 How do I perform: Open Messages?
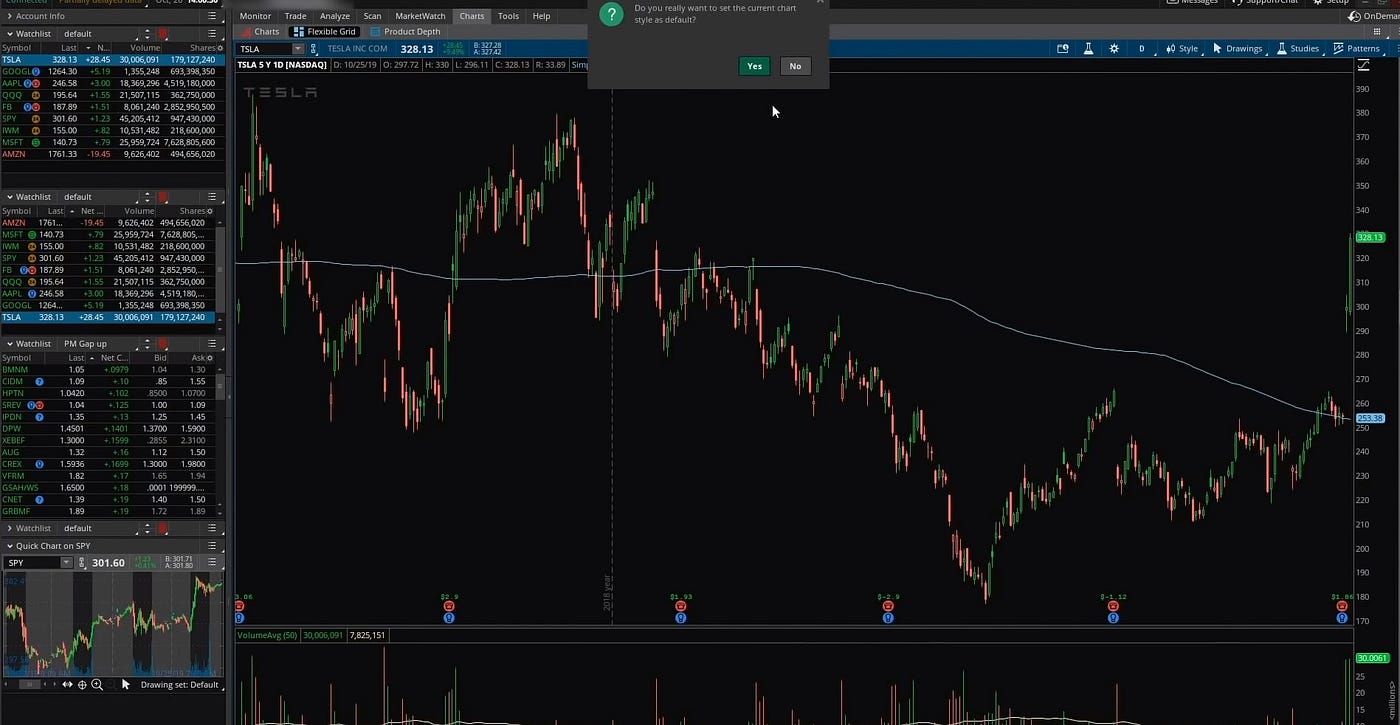[1192, 2]
